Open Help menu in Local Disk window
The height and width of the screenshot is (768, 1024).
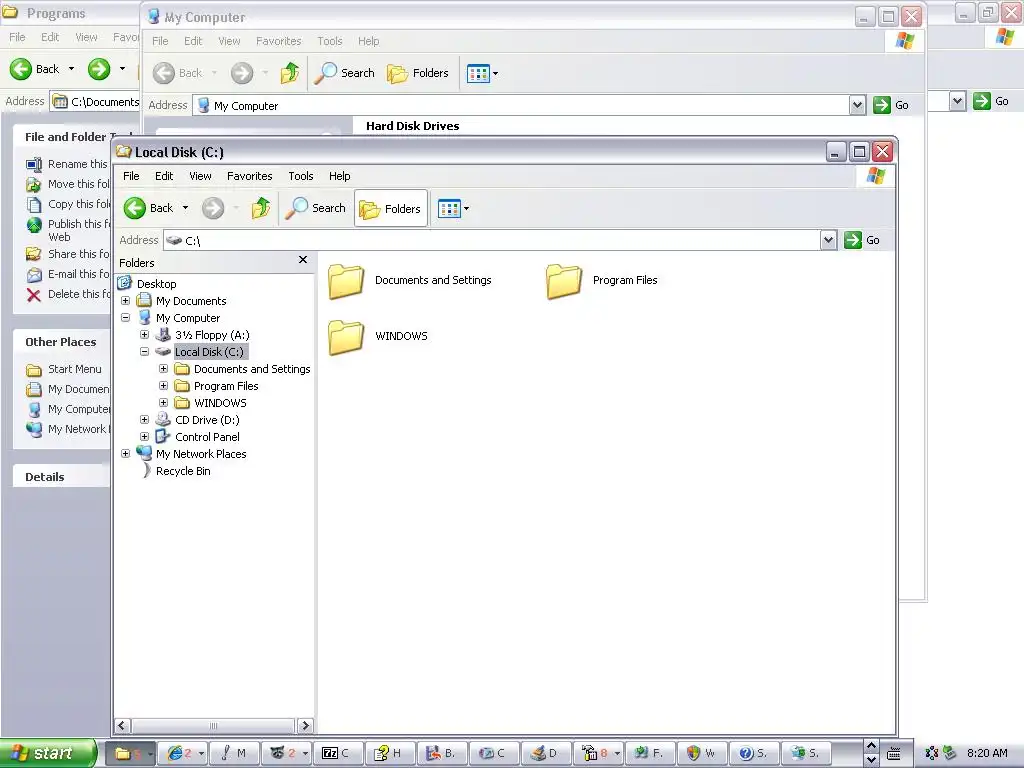click(340, 176)
